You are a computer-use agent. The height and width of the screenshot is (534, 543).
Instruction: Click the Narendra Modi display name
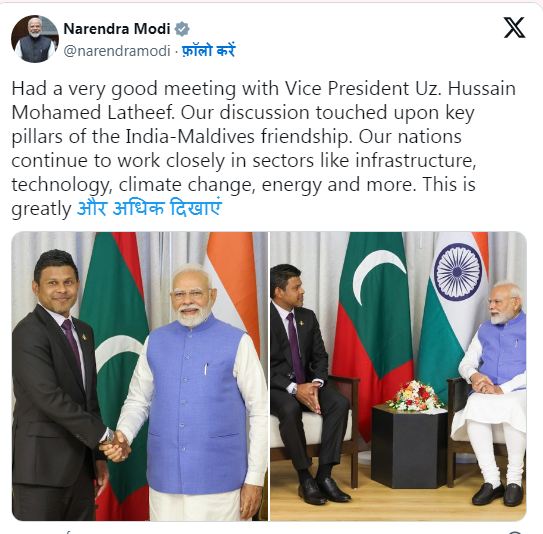point(117,29)
